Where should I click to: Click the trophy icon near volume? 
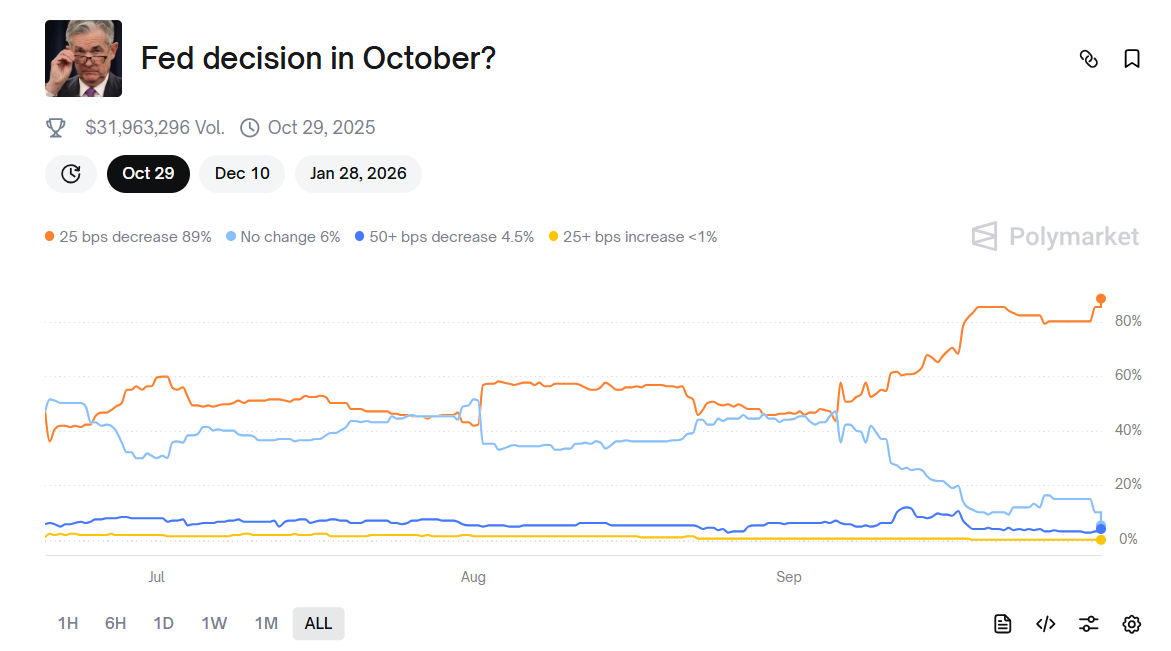click(x=56, y=128)
